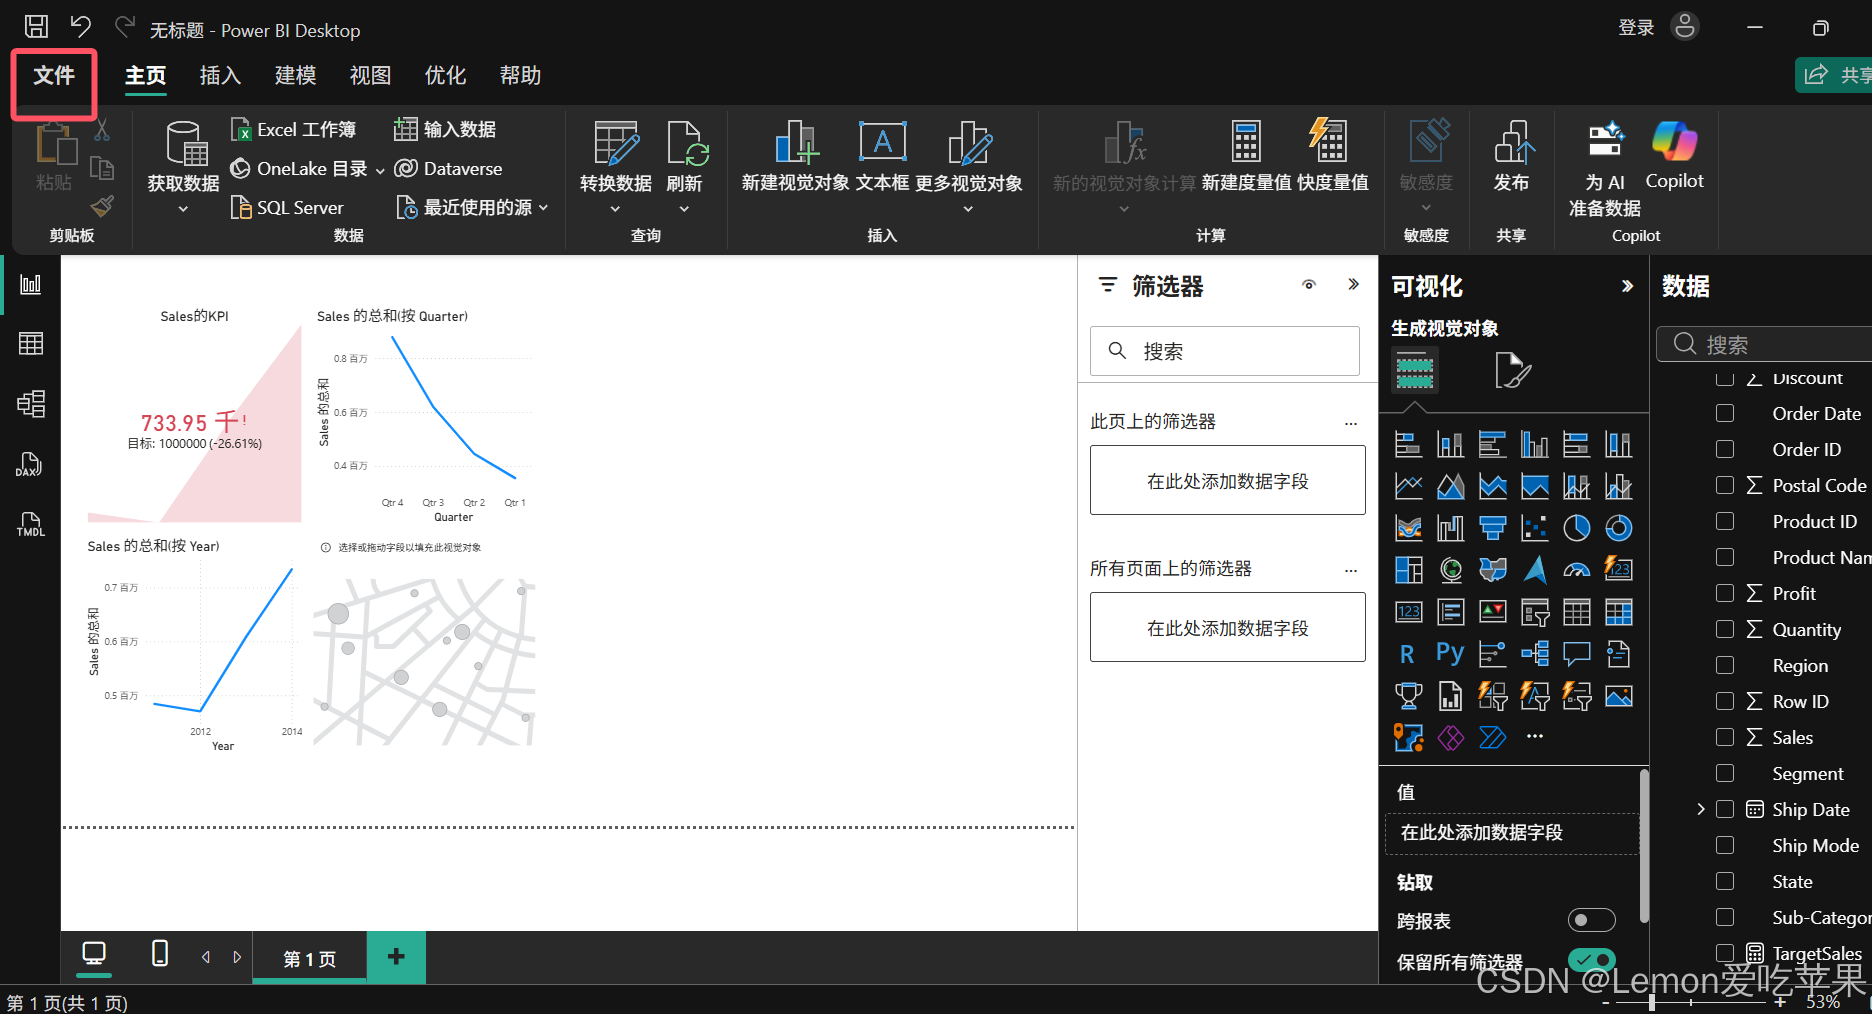Switch to table view in sidebar
Viewport: 1872px width, 1014px height.
[x=31, y=344]
